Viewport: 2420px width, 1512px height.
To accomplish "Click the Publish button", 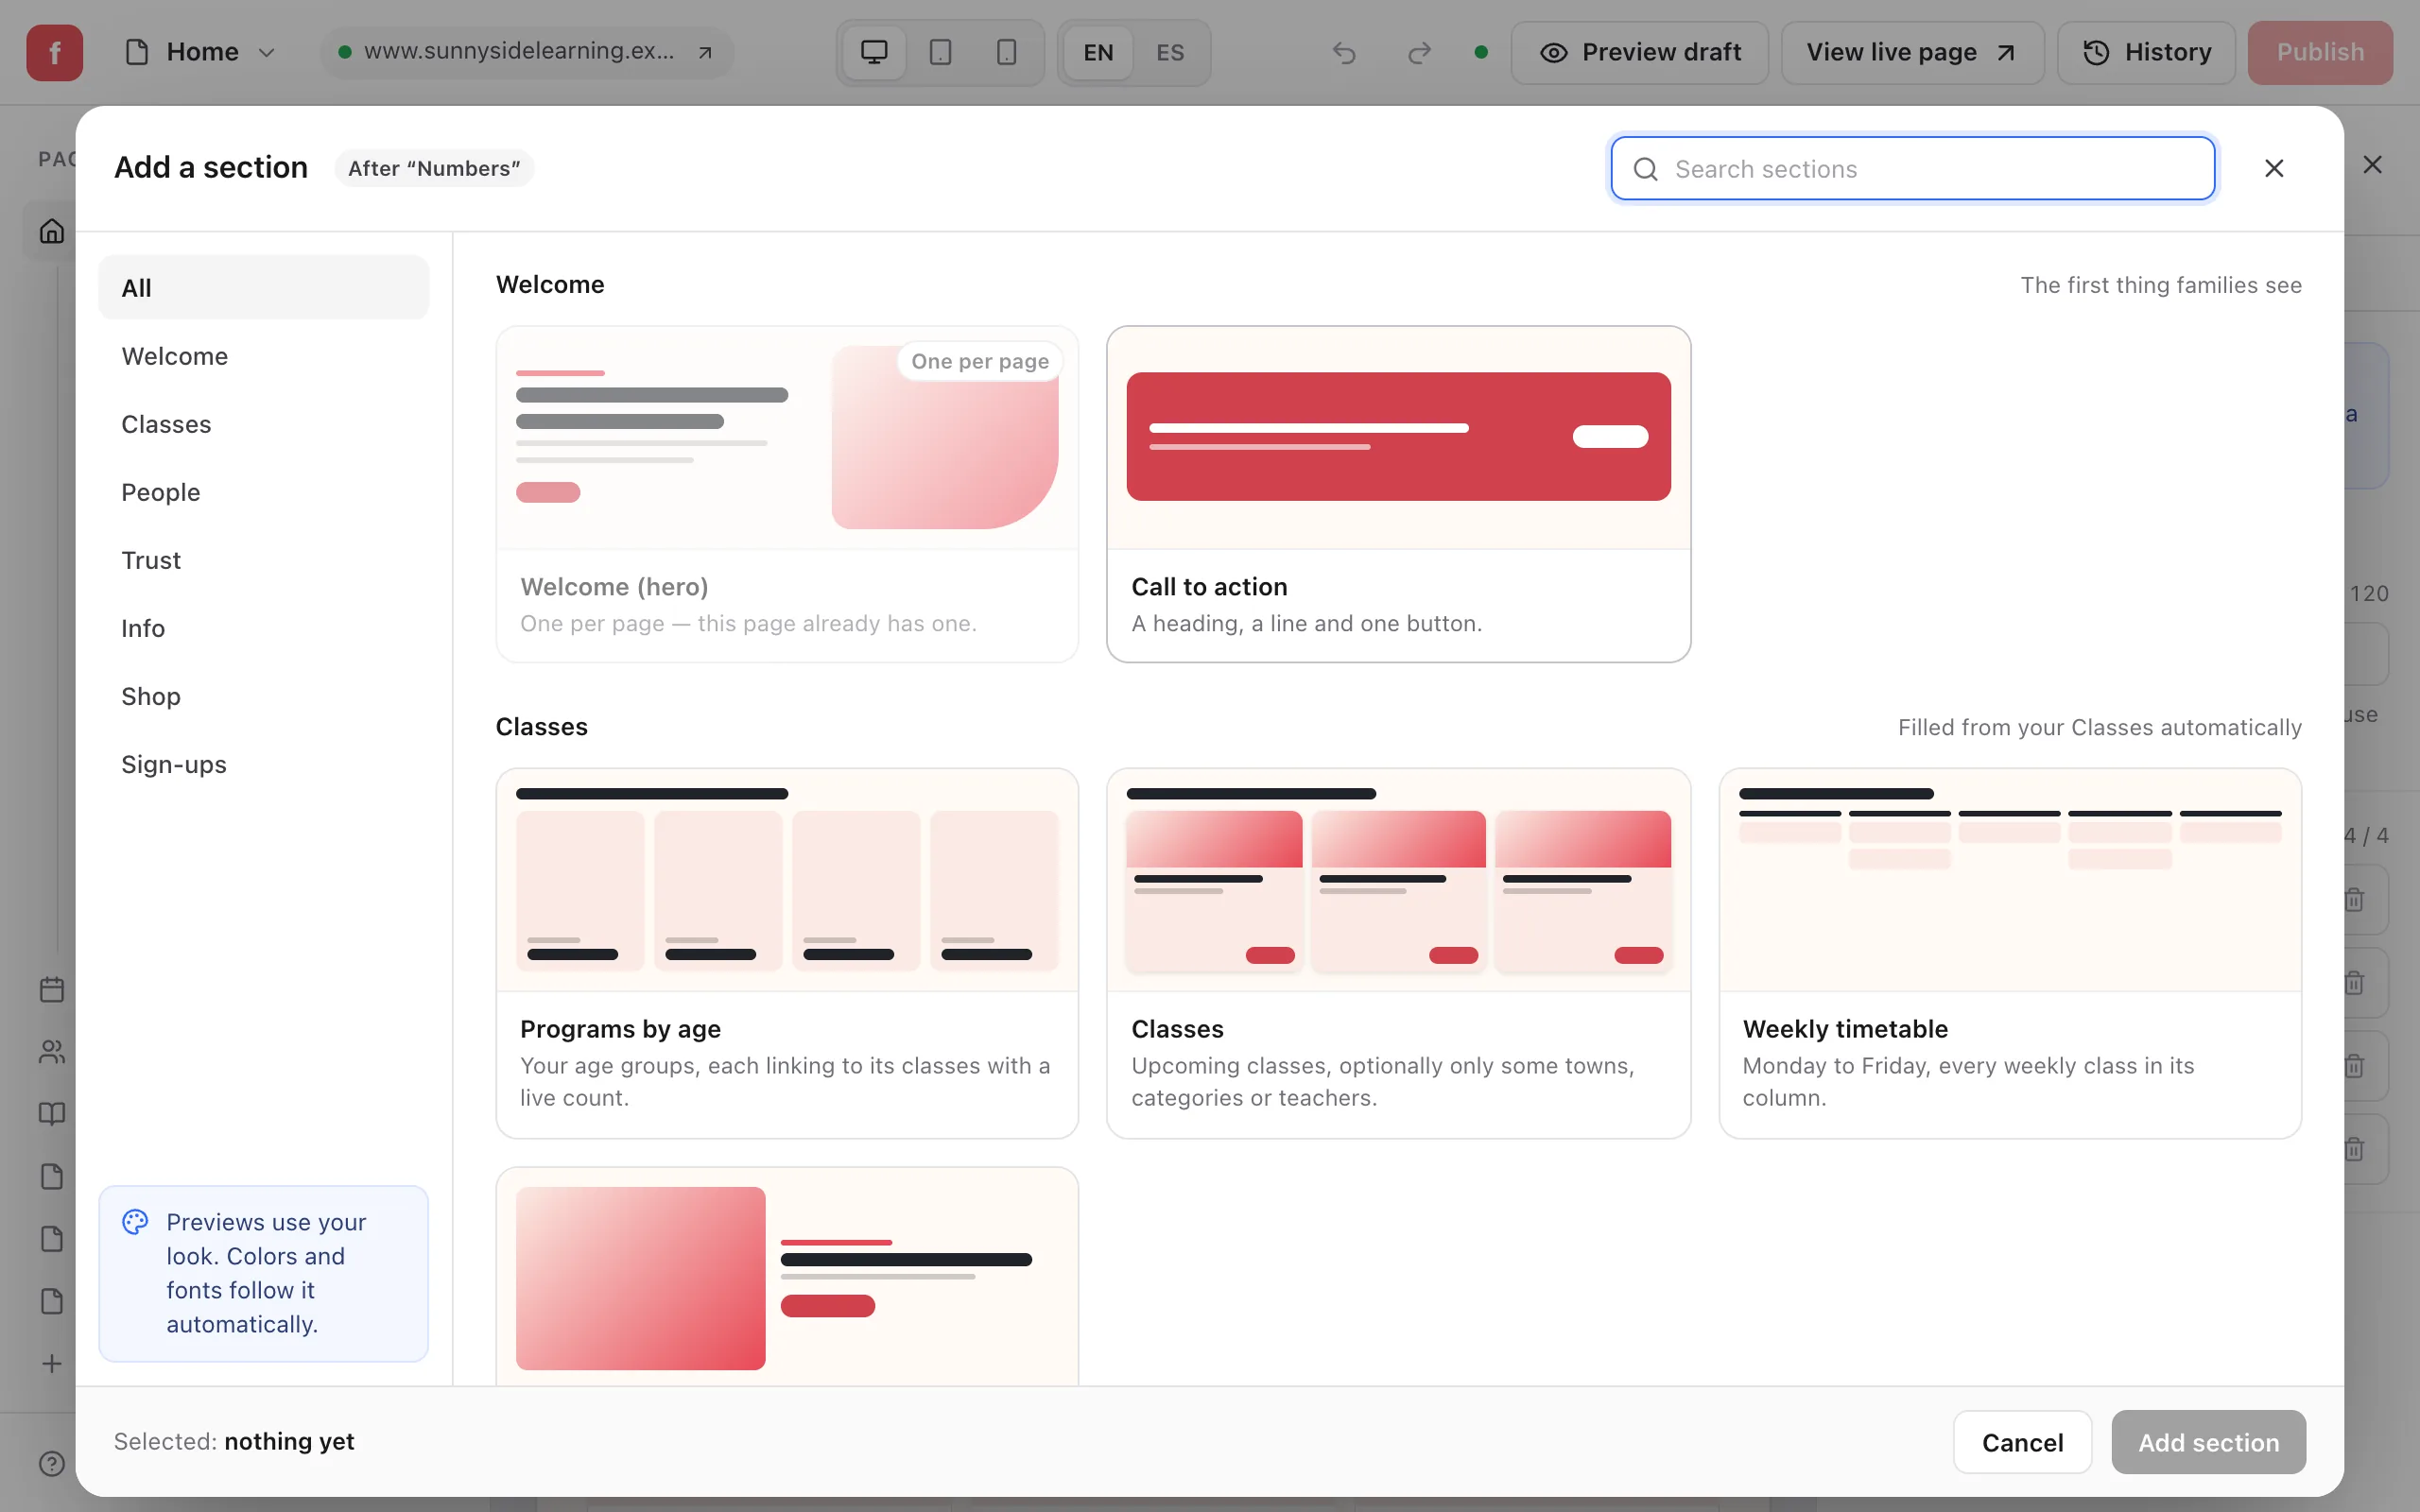I will click(x=2320, y=52).
